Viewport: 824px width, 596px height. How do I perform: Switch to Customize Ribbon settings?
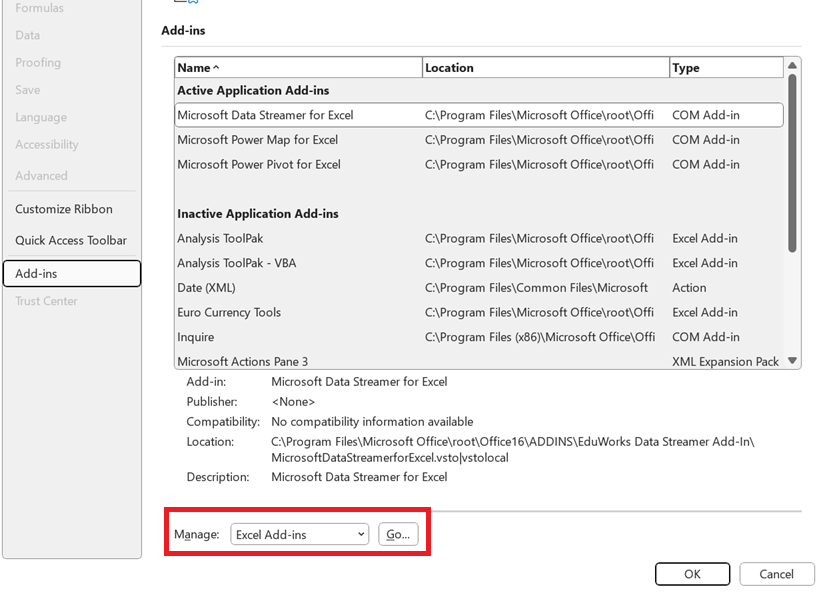[64, 209]
